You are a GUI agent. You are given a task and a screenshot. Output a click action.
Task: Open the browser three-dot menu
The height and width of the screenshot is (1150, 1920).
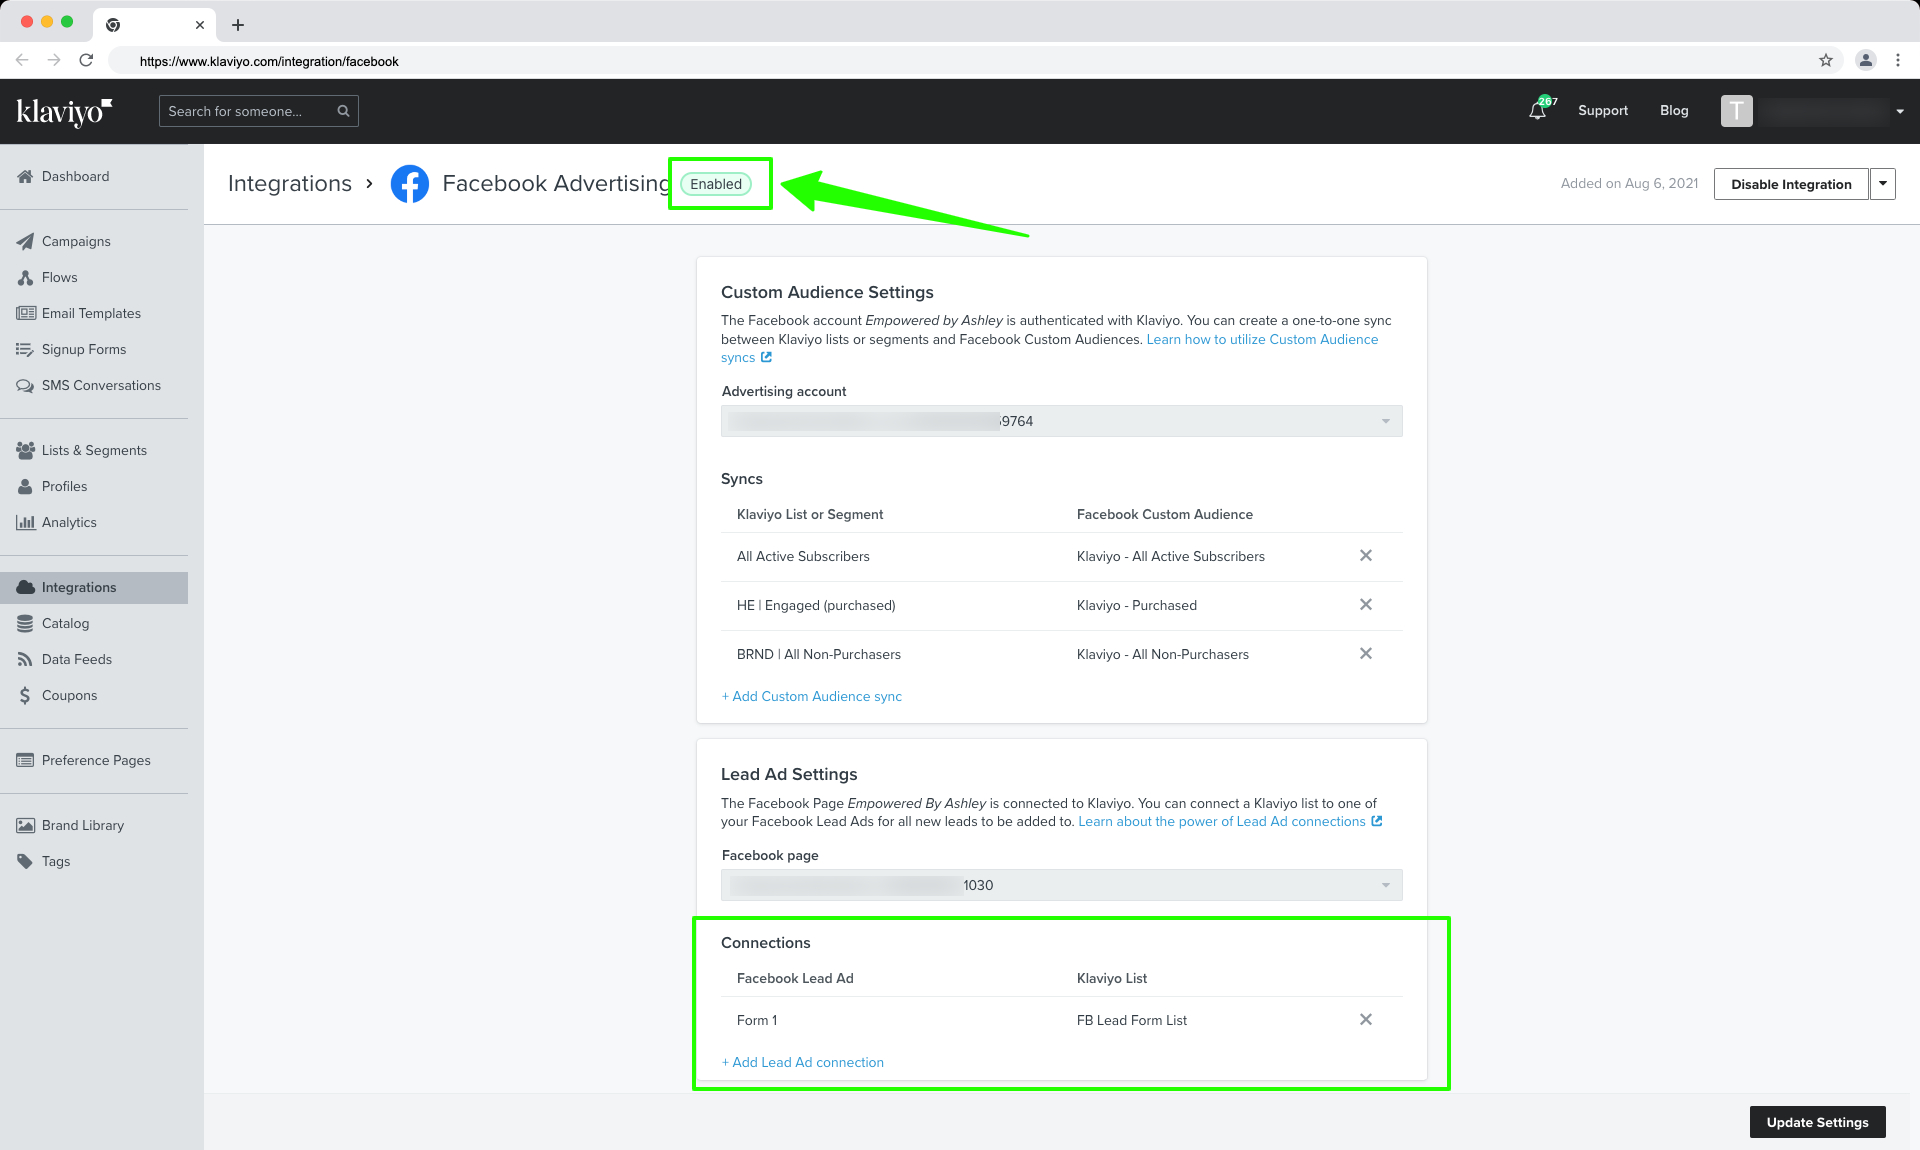1898,60
